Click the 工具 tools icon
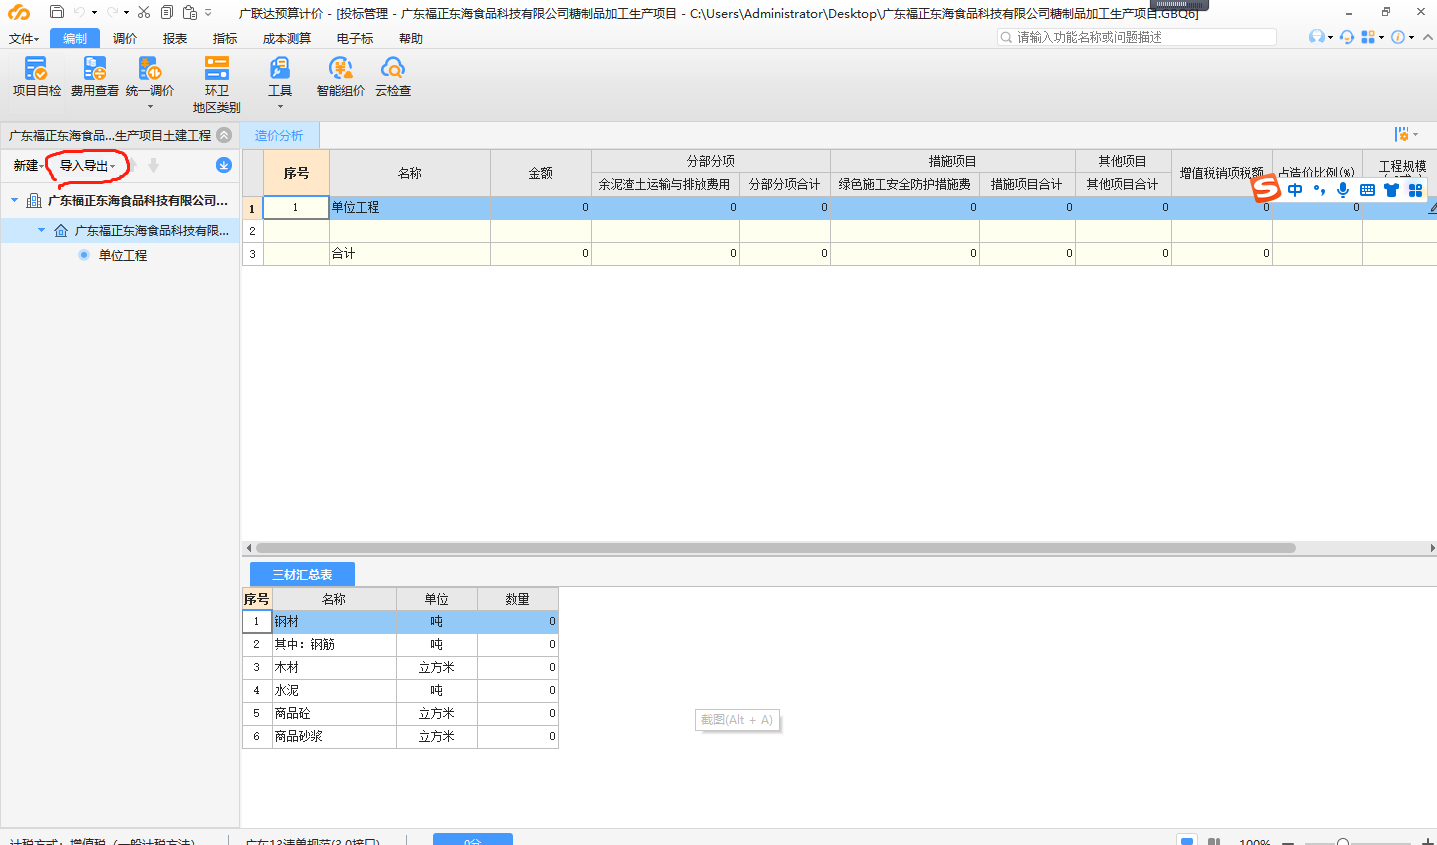Image resolution: width=1437 pixels, height=845 pixels. coord(280,69)
